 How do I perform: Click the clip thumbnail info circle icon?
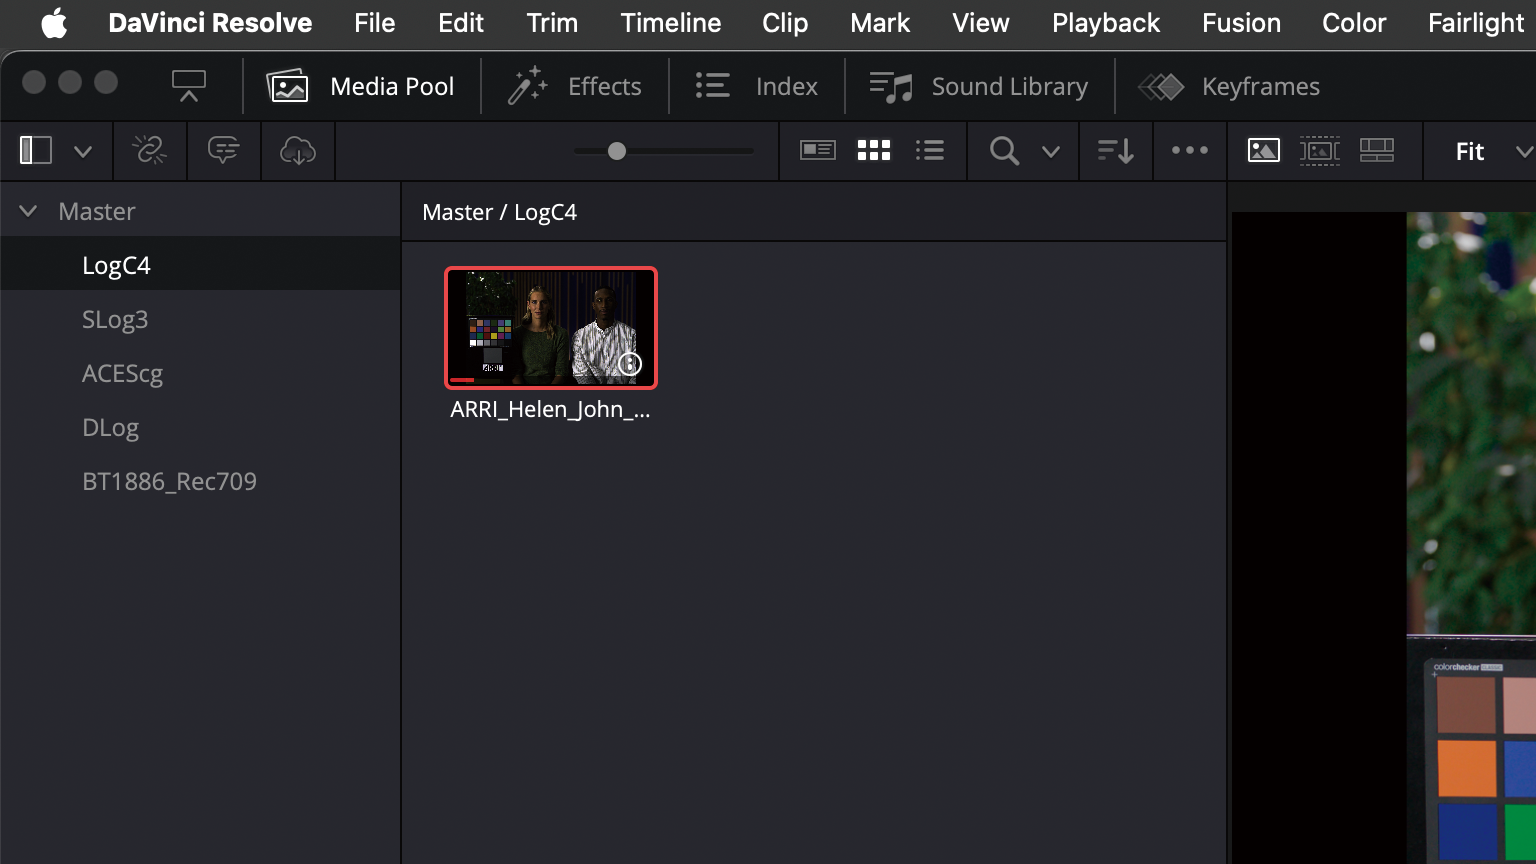pyautogui.click(x=629, y=364)
